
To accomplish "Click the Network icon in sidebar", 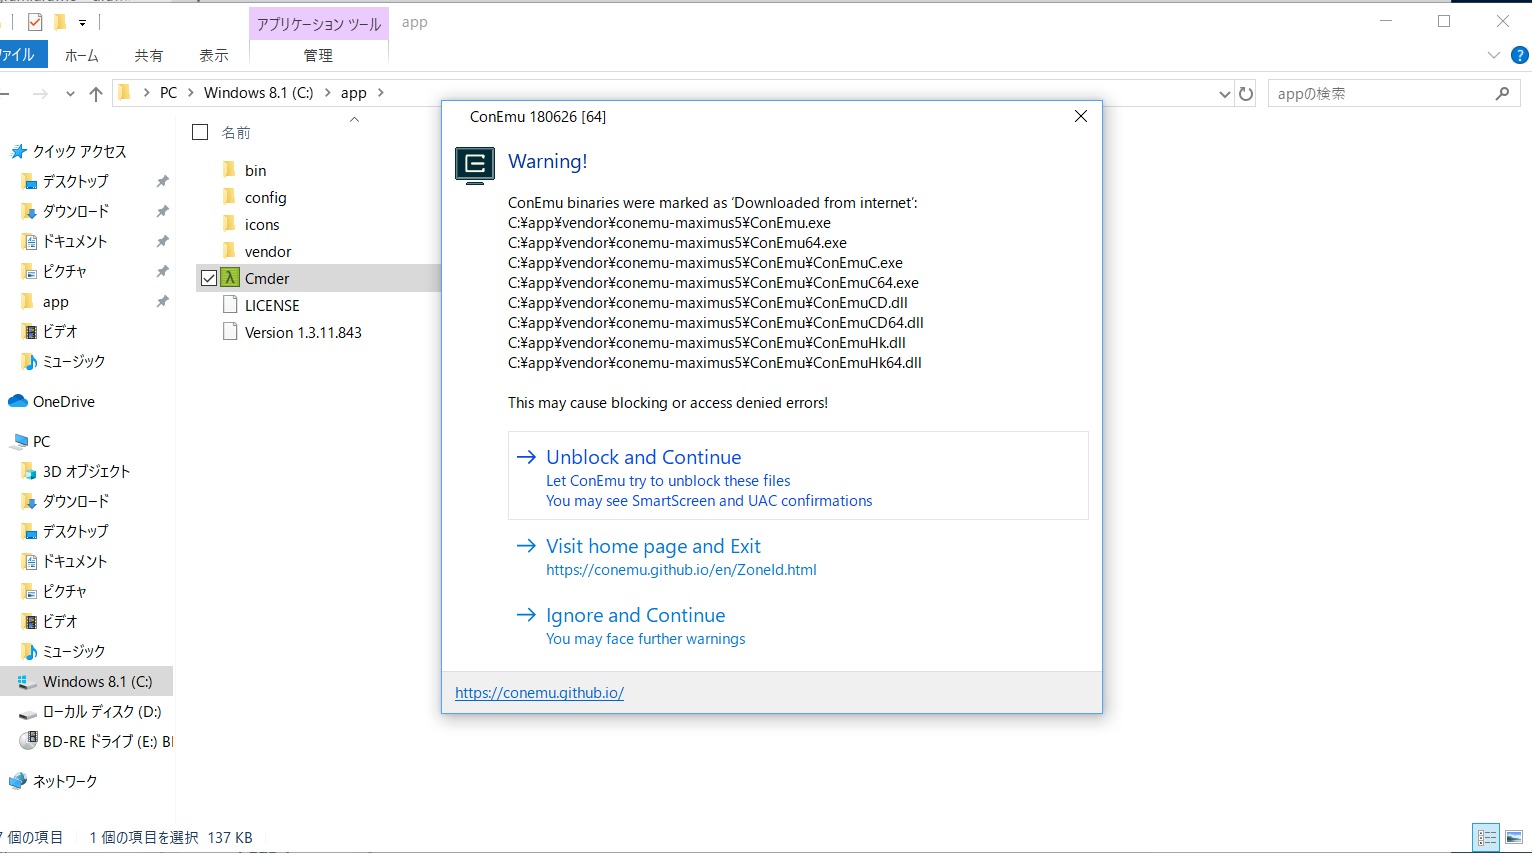I will pos(18,781).
